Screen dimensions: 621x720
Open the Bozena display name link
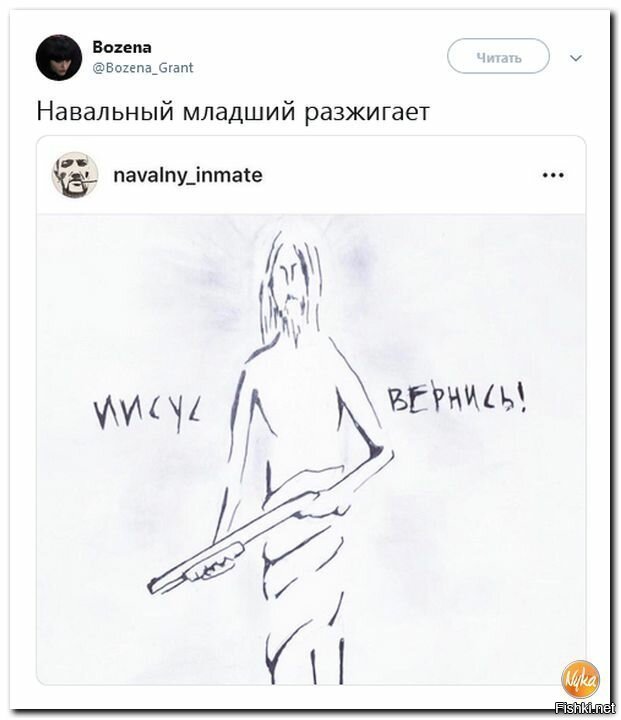(x=122, y=47)
